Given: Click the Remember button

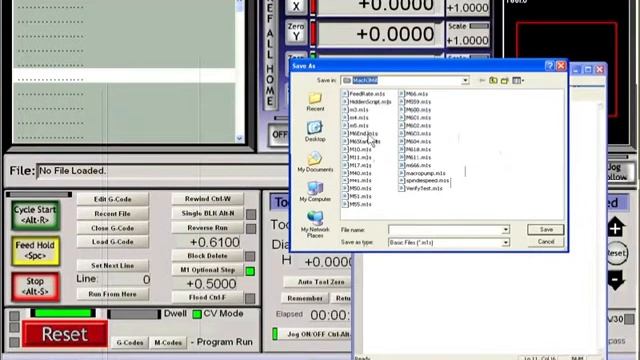Looking at the screenshot, I should coord(305,298).
